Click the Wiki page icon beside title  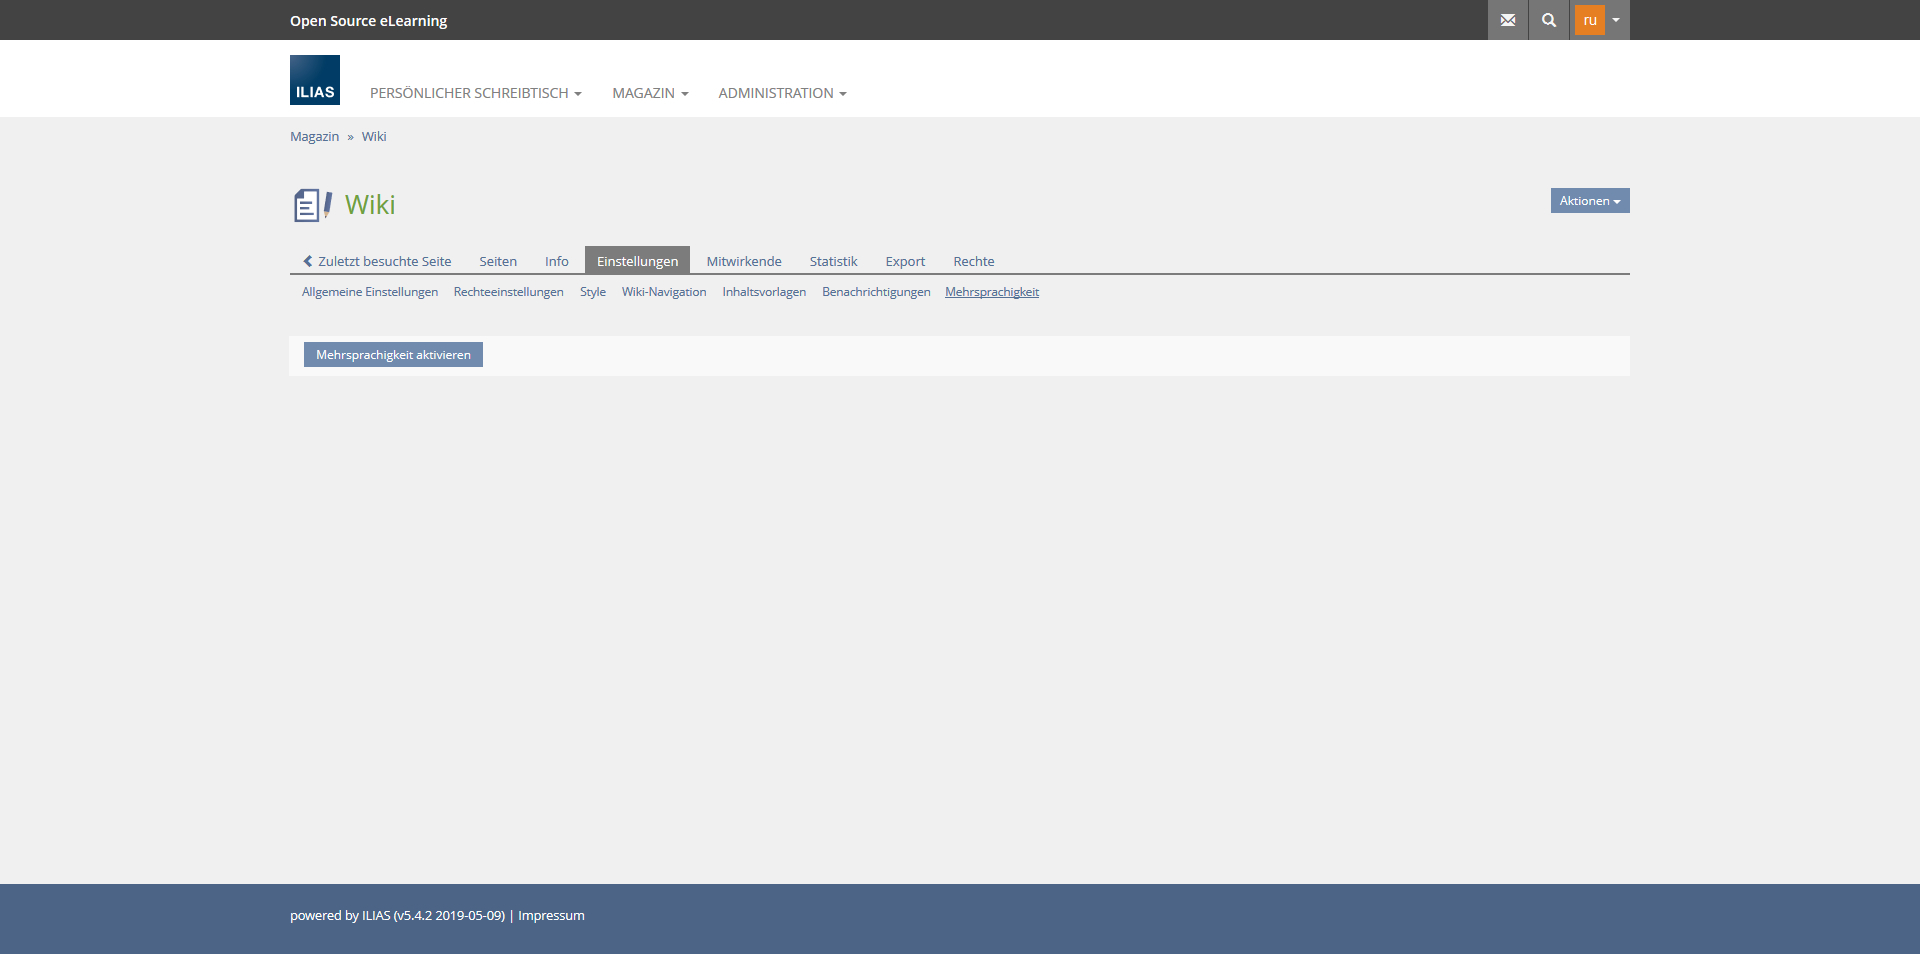[312, 205]
